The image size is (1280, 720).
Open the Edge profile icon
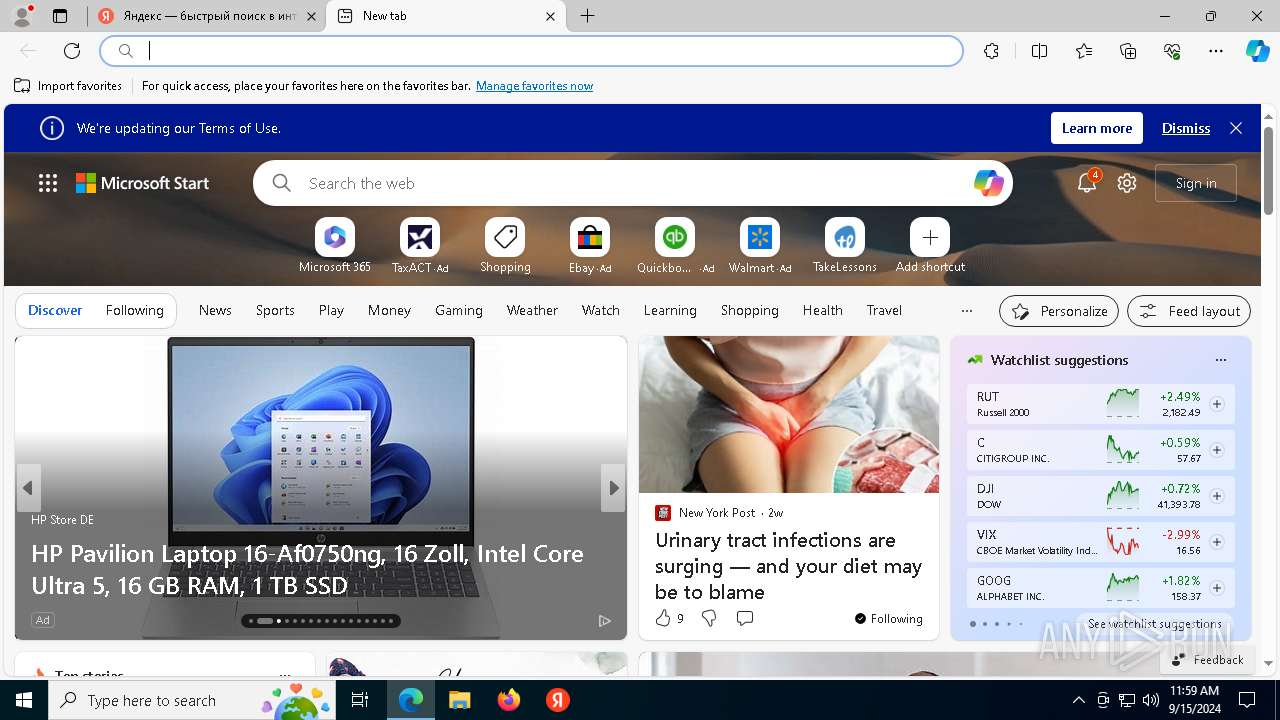[x=22, y=16]
